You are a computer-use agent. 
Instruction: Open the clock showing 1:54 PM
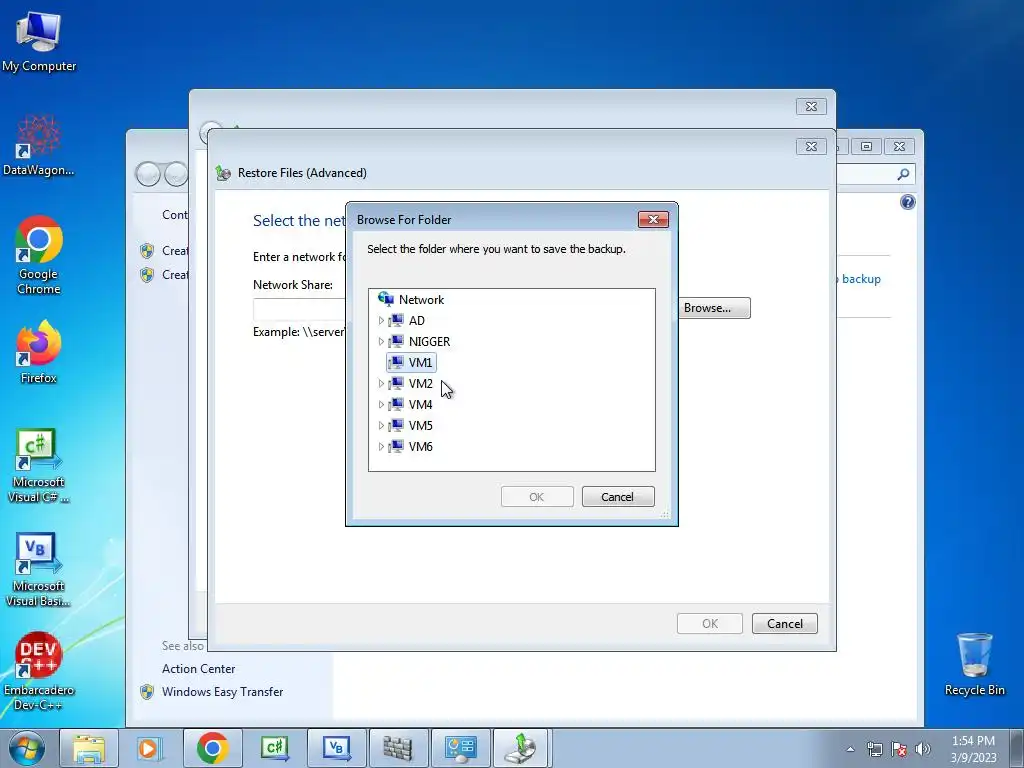973,748
